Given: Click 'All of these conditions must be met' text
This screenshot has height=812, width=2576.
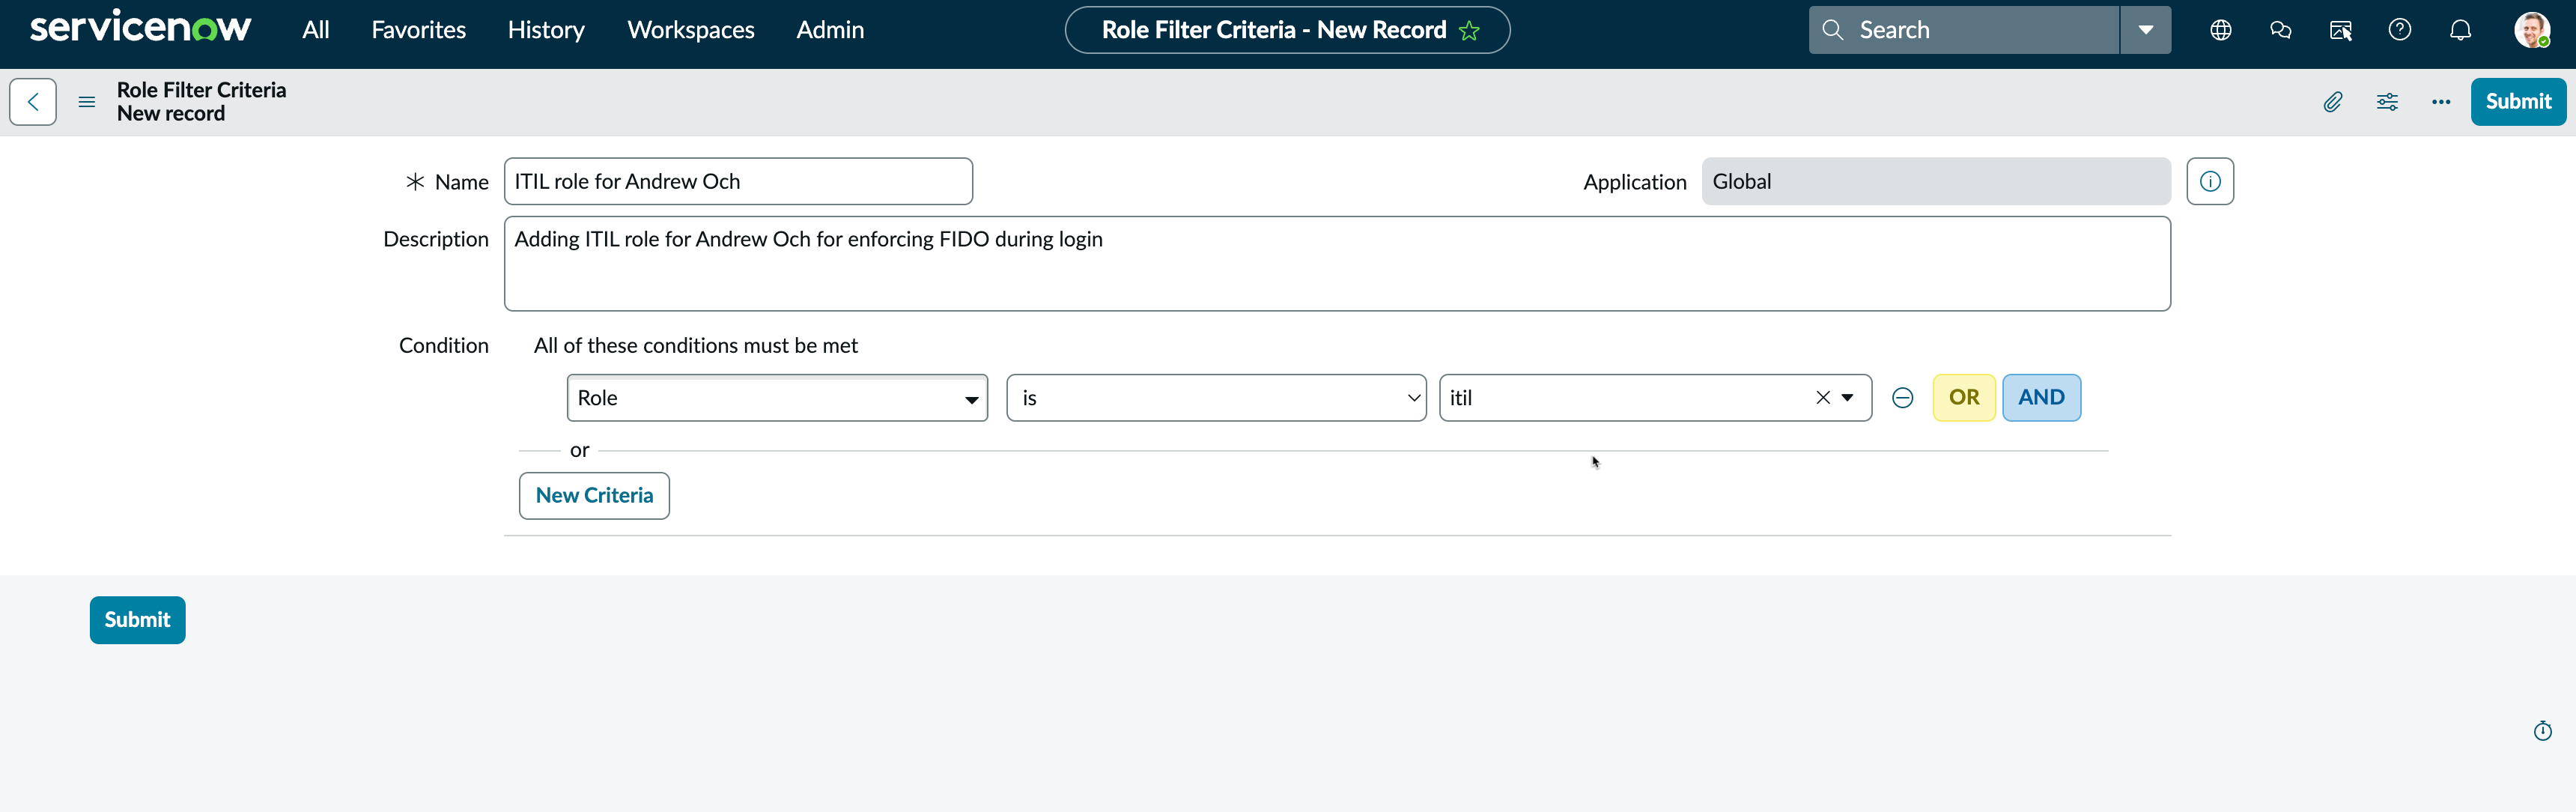Looking at the screenshot, I should tap(695, 345).
